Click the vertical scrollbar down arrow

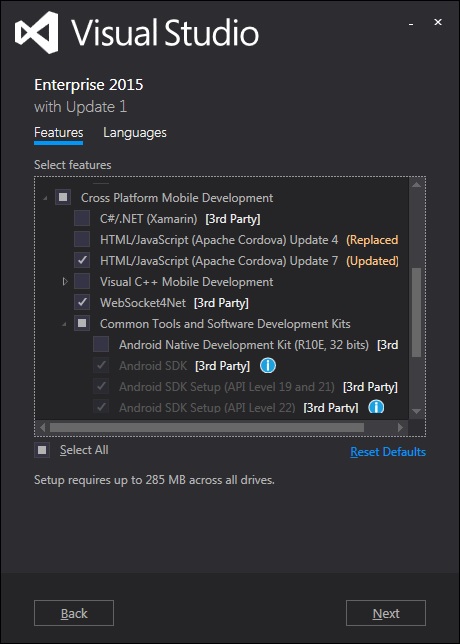(x=416, y=411)
